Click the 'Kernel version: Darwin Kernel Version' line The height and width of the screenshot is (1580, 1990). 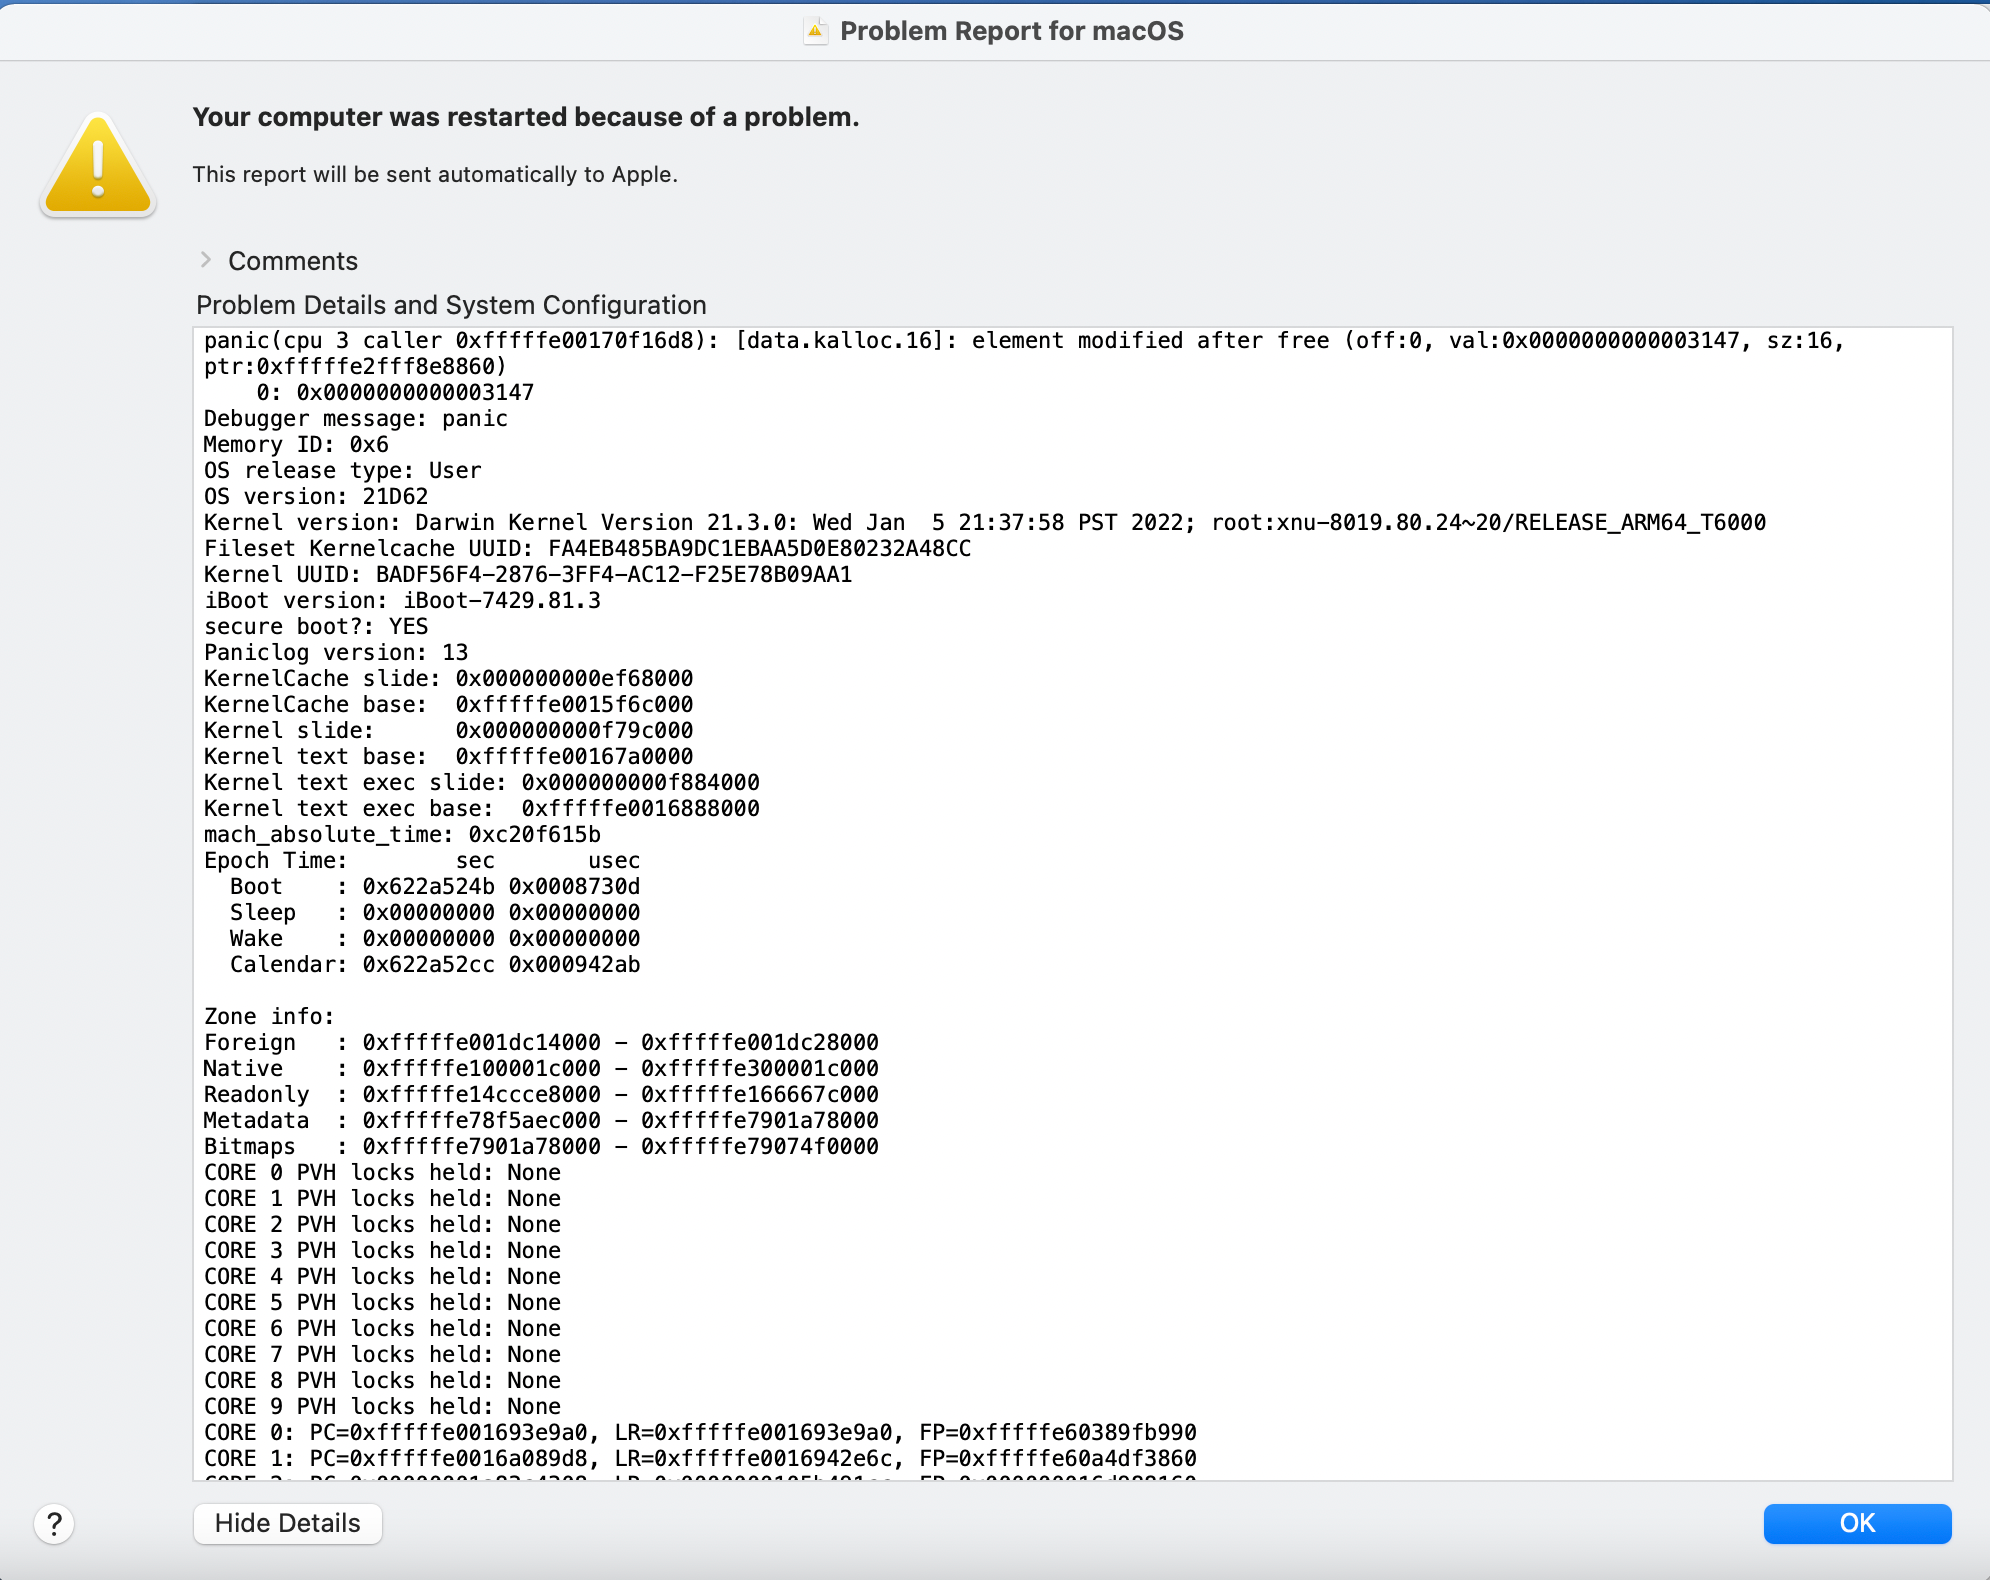click(x=985, y=523)
